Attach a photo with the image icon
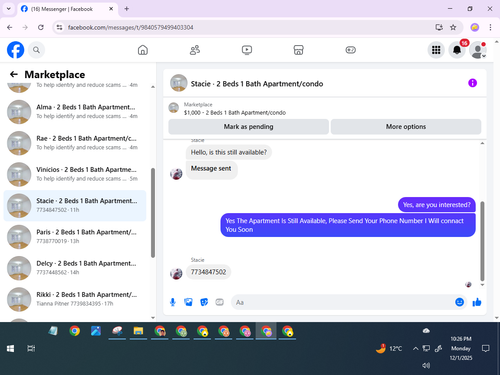The width and height of the screenshot is (500, 375). click(x=188, y=302)
